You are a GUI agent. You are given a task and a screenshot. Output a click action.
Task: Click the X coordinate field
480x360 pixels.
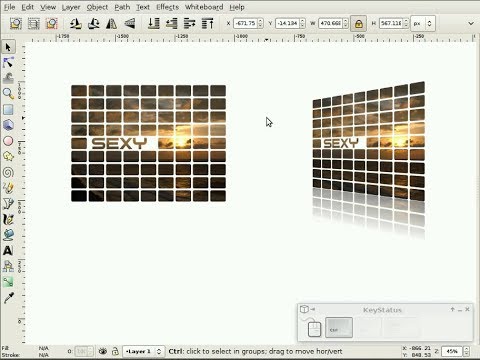[245, 23]
